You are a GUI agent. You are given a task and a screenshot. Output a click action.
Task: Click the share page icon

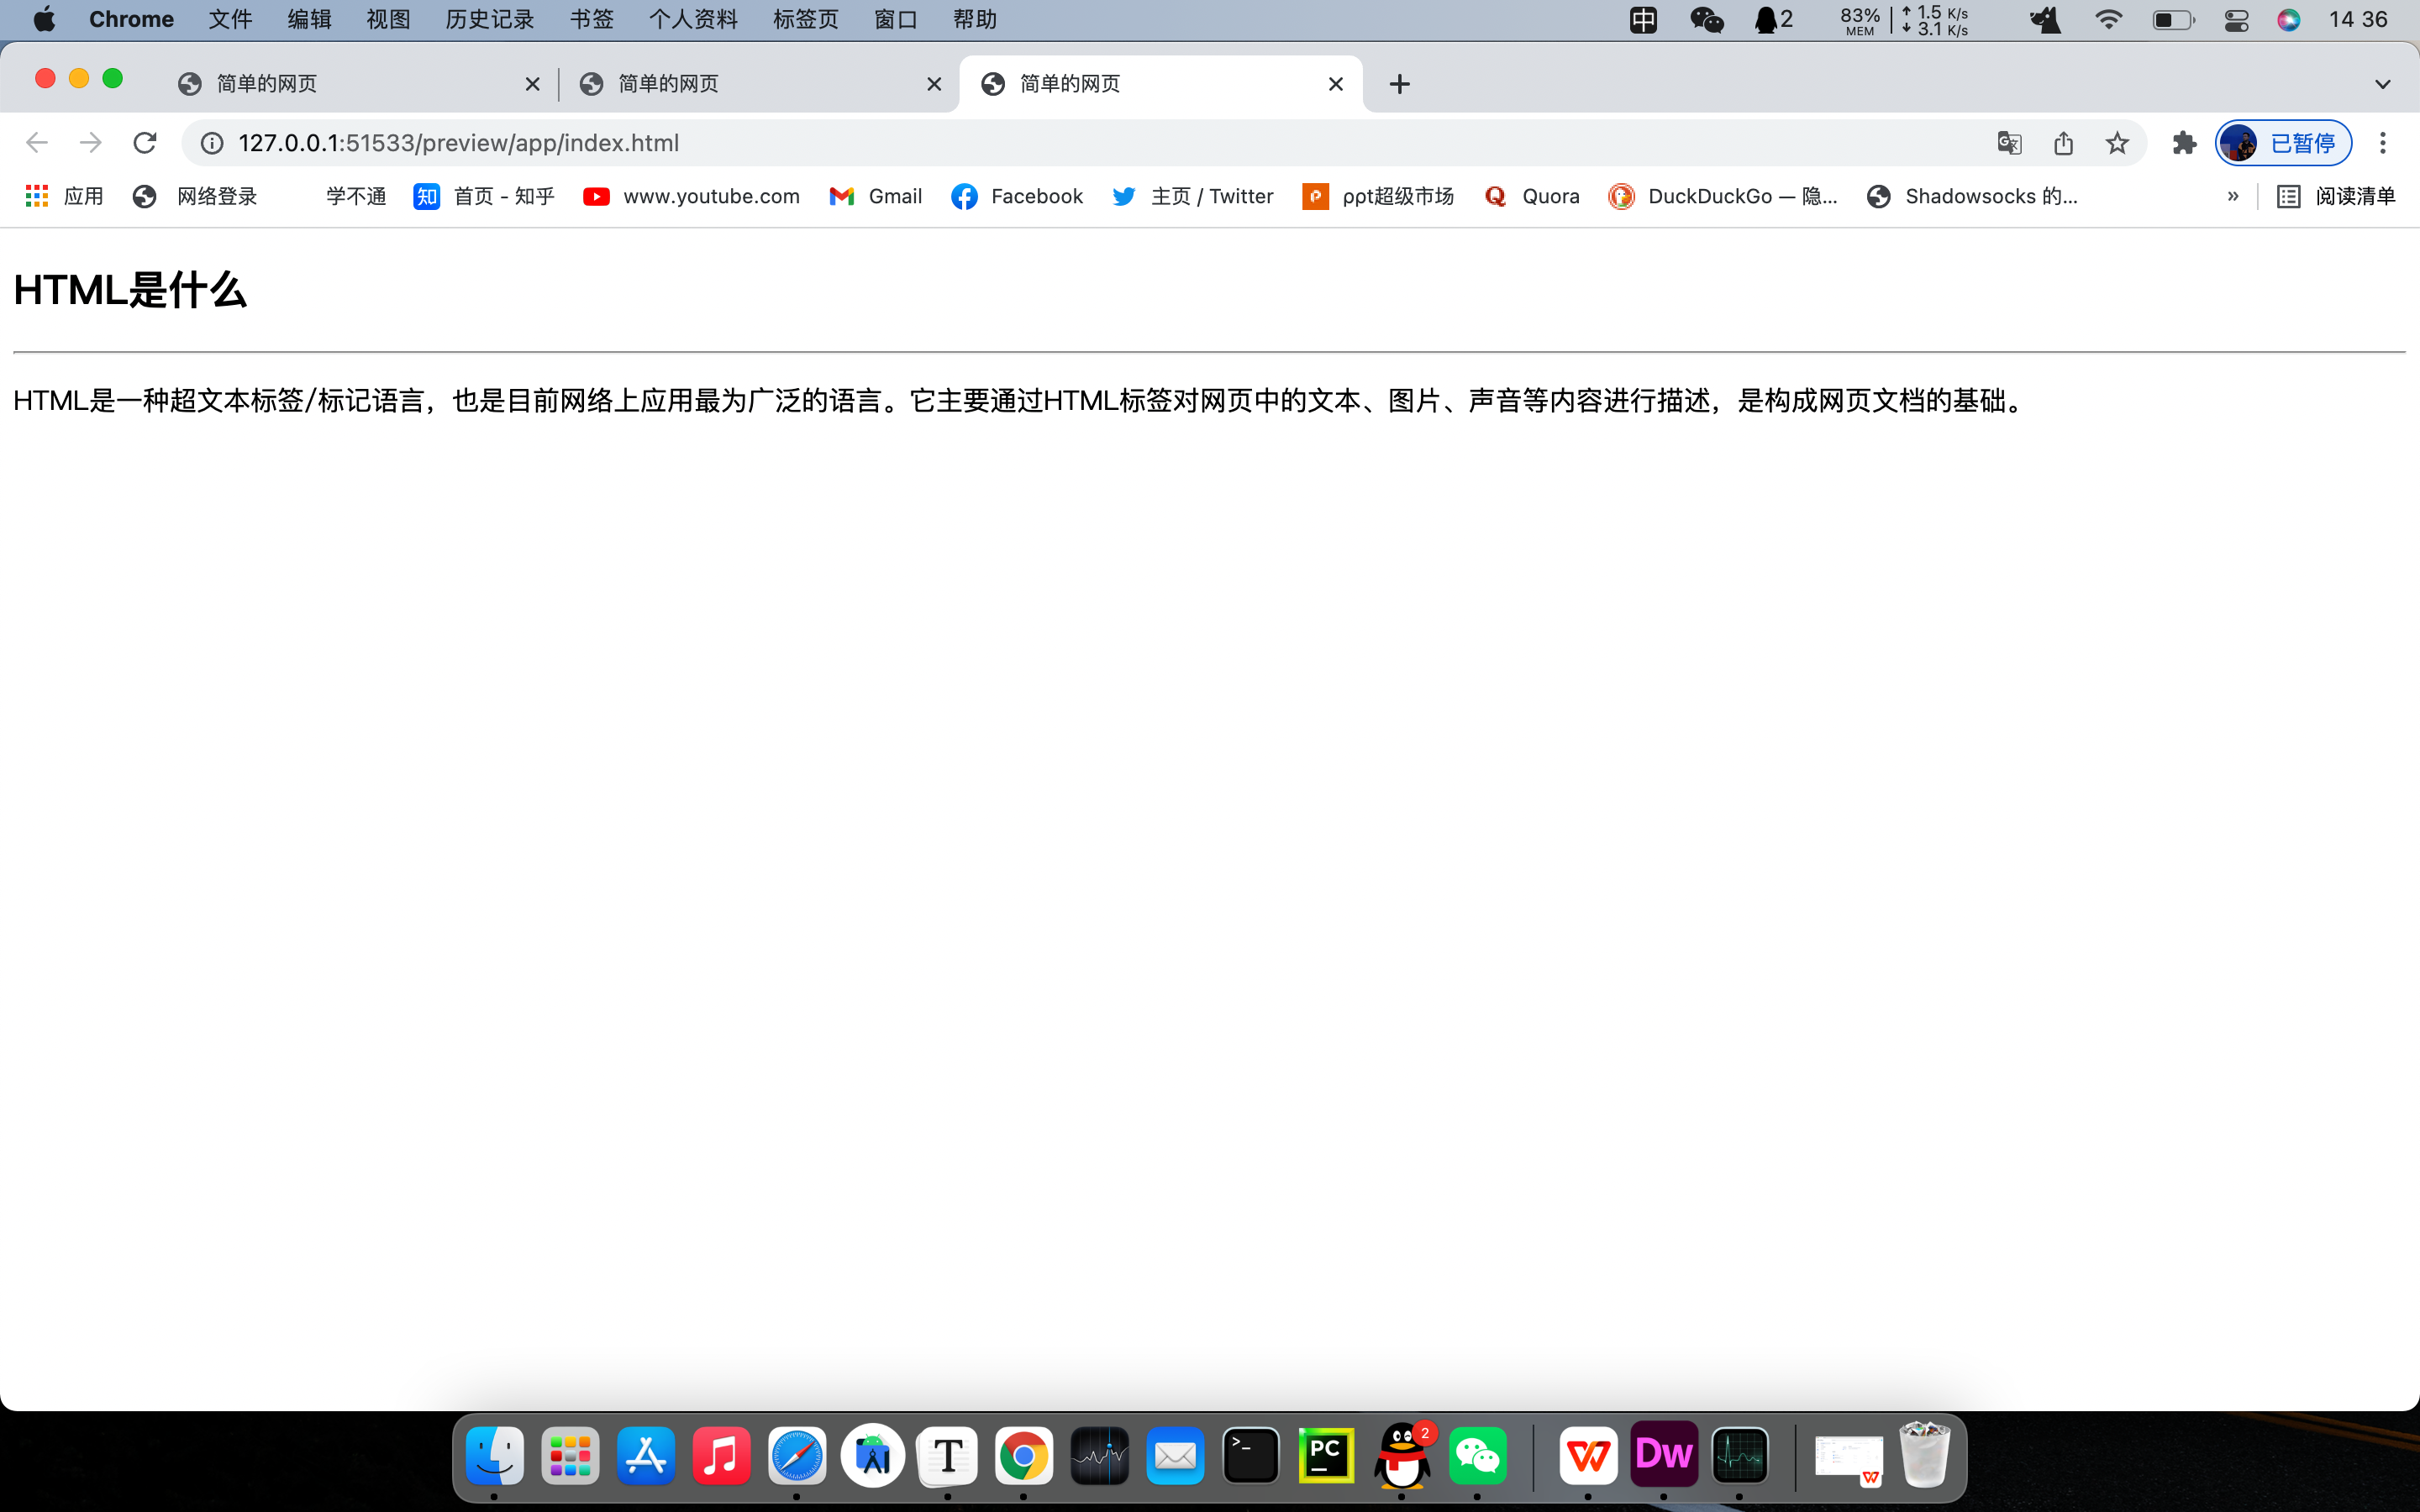tap(2062, 142)
